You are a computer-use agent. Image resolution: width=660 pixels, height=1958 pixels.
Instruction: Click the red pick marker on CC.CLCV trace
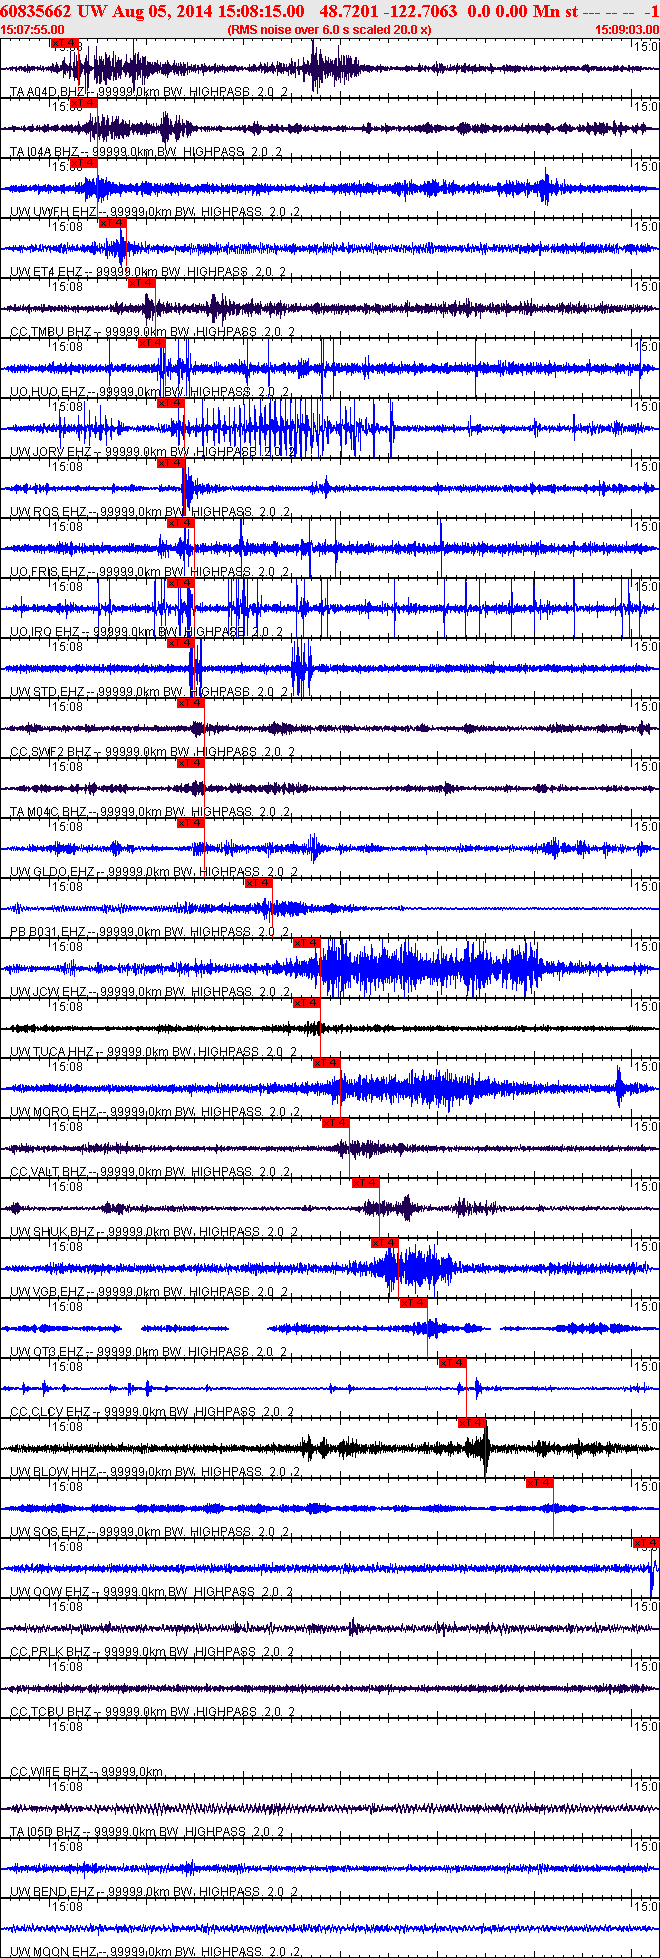click(x=453, y=1363)
